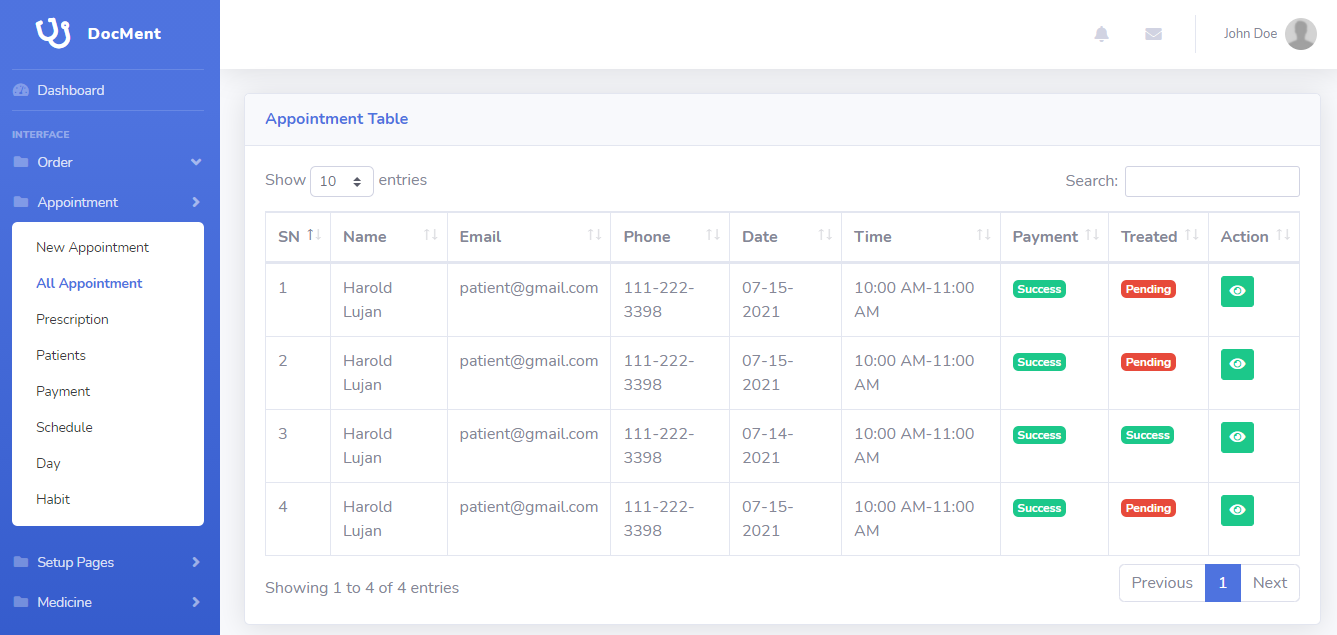The width and height of the screenshot is (1337, 635).
Task: Click the Next pagination button
Action: click(x=1269, y=583)
